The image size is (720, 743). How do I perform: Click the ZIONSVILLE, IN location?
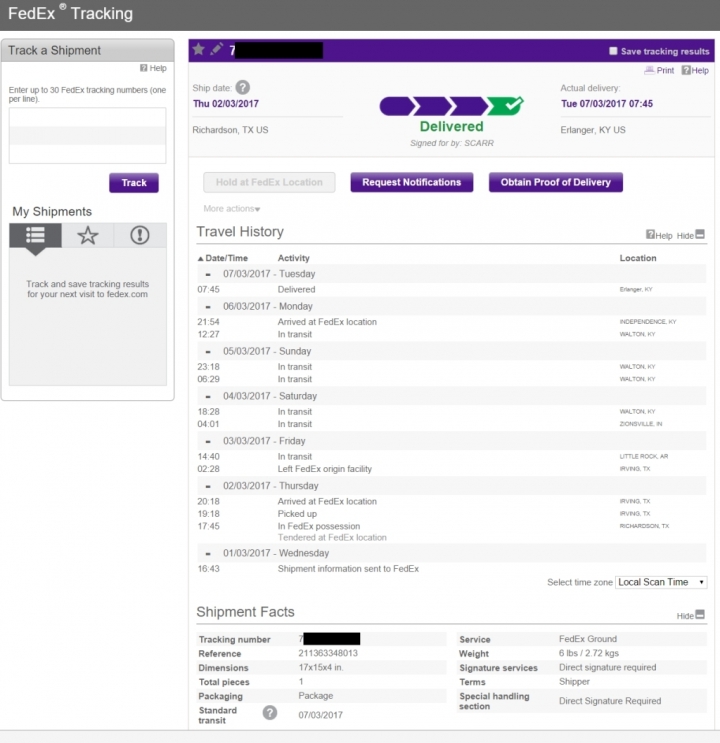(641, 424)
